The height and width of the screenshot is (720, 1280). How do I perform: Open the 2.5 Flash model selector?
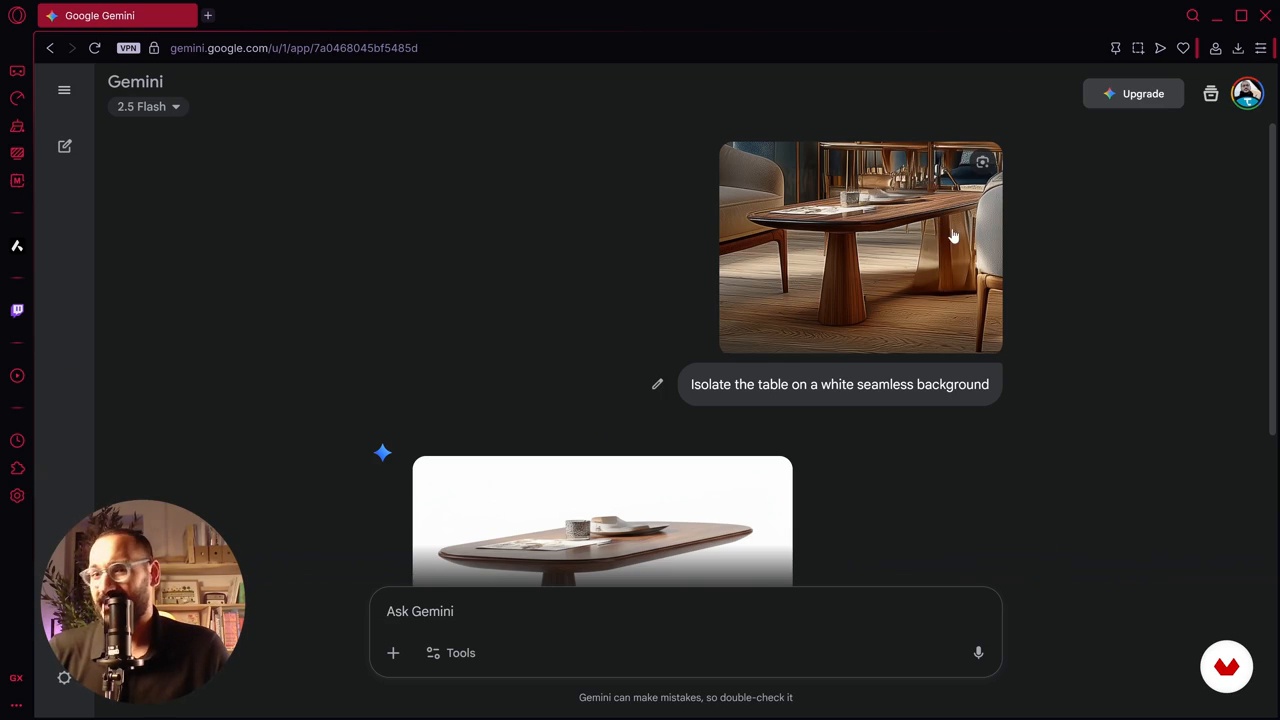click(148, 107)
